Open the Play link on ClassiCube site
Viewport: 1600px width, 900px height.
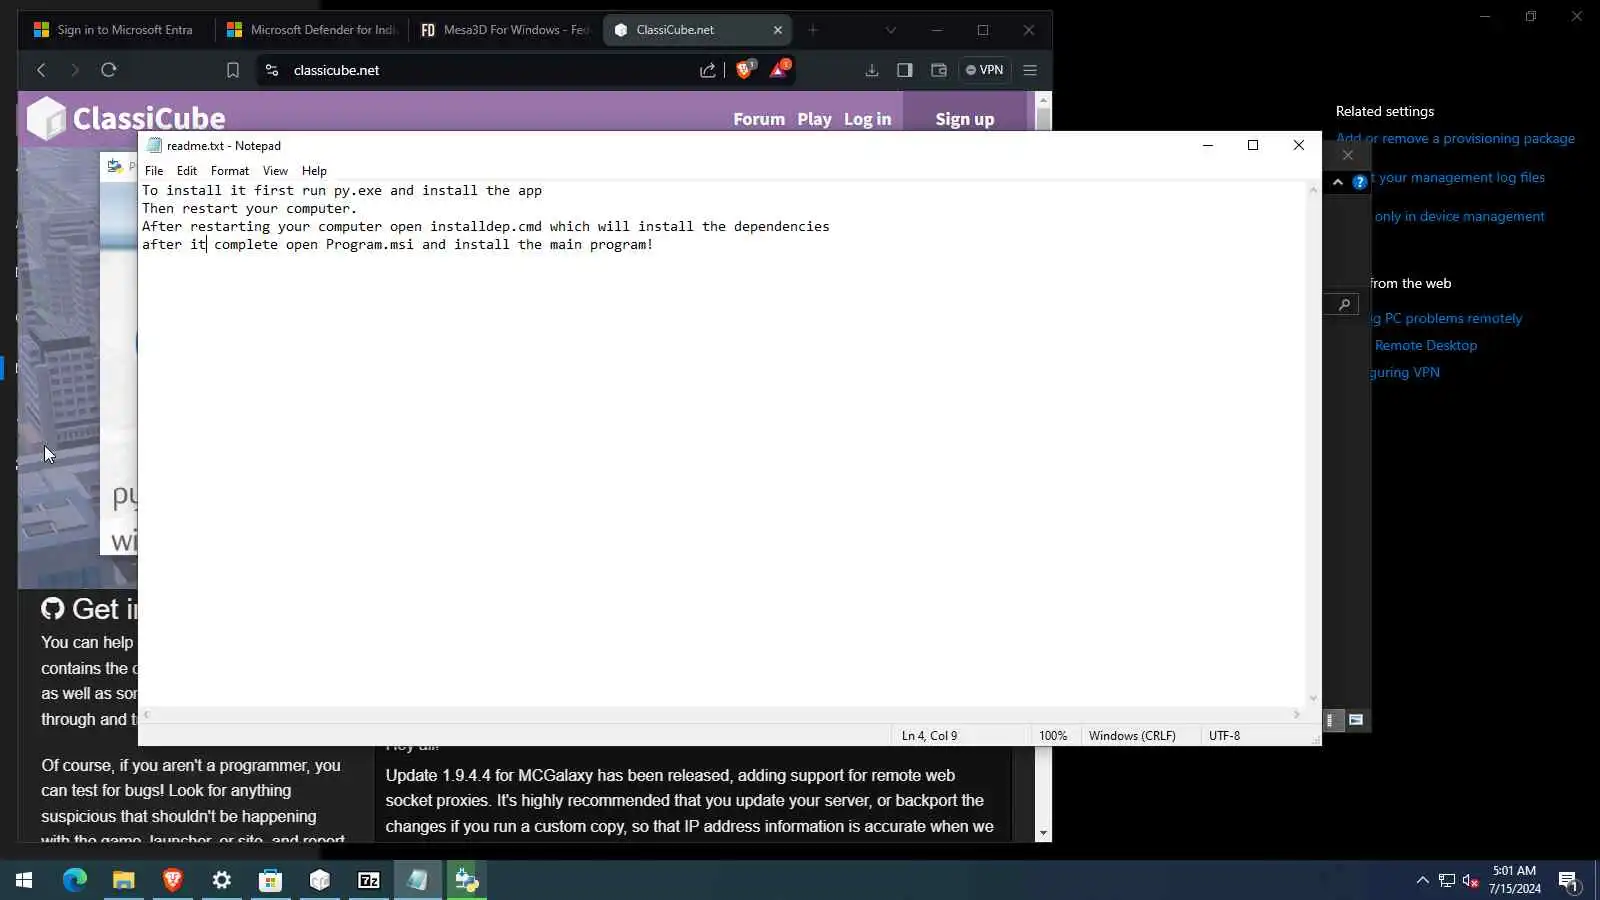814,119
